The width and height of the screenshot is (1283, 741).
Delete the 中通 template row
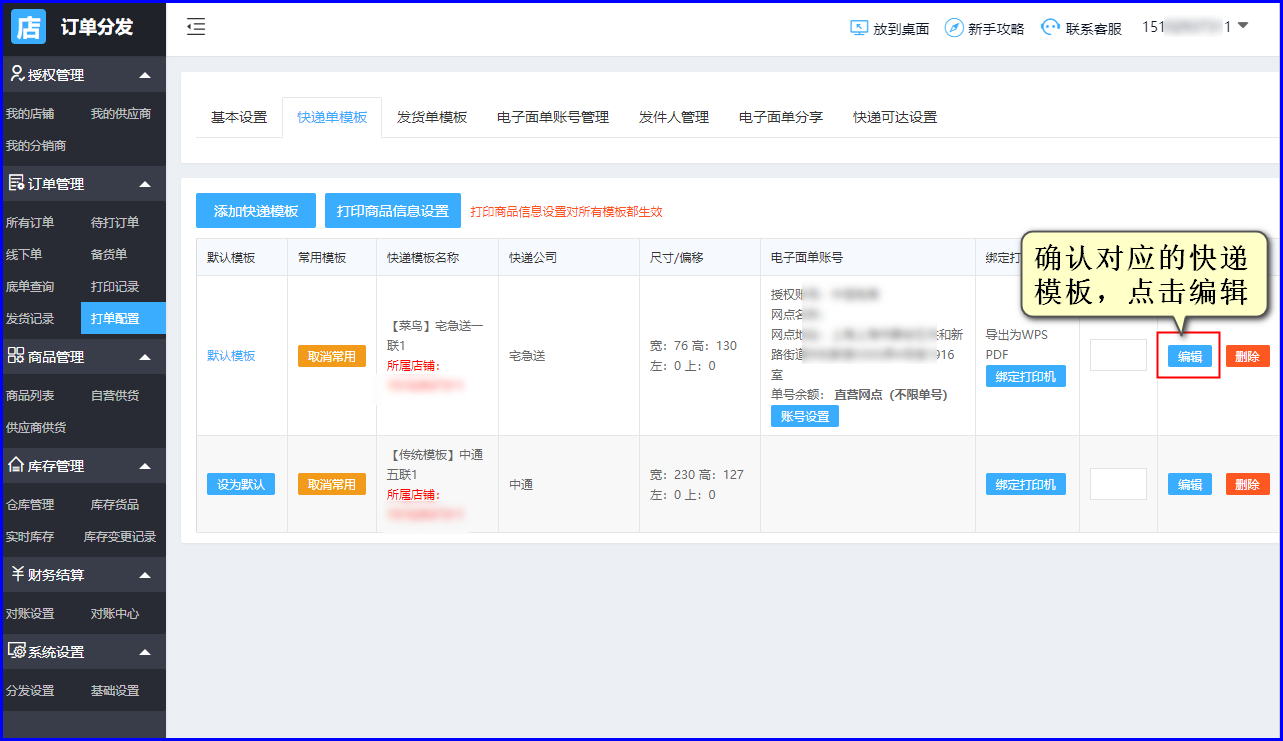(x=1247, y=484)
